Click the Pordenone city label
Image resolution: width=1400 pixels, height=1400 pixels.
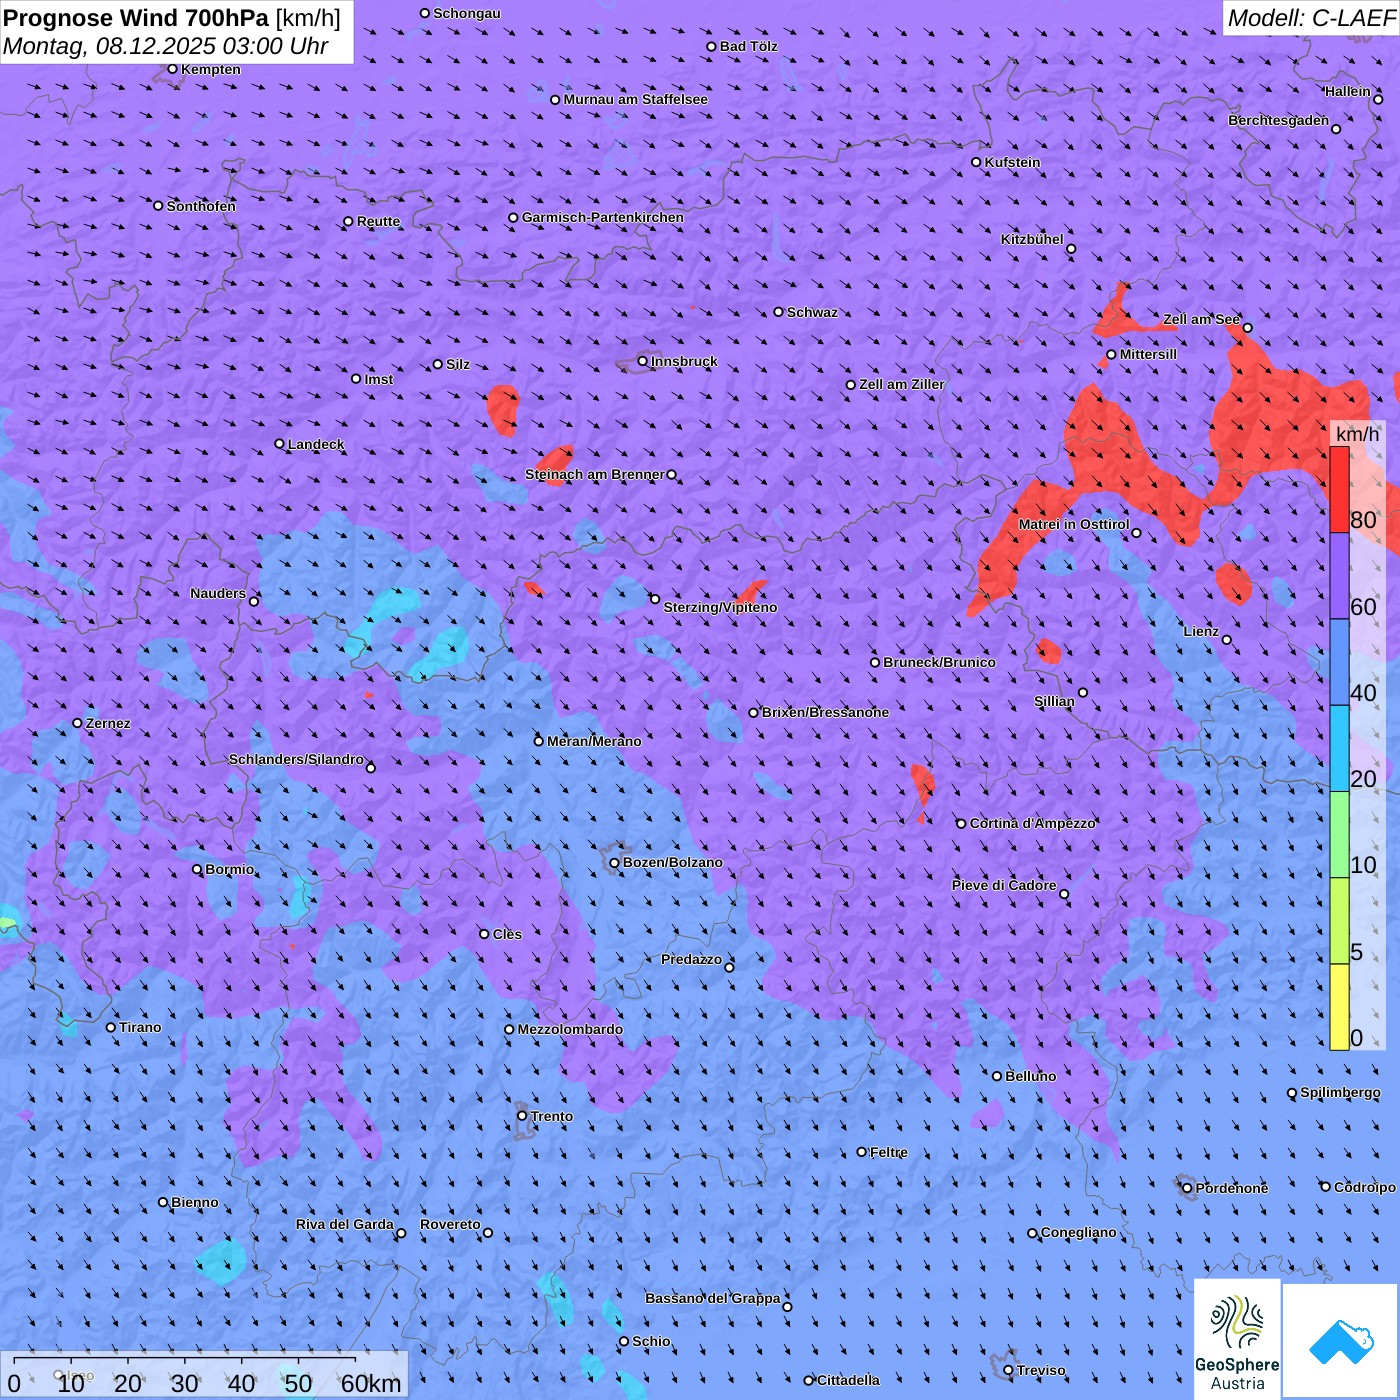(1232, 1188)
